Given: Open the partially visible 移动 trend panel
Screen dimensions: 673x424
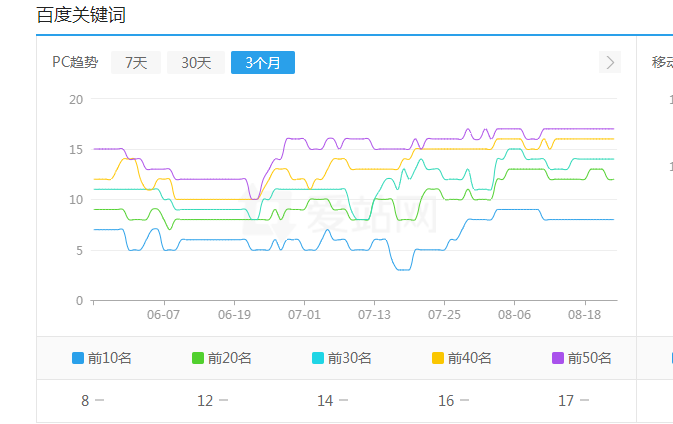Looking at the screenshot, I should pyautogui.click(x=662, y=63).
